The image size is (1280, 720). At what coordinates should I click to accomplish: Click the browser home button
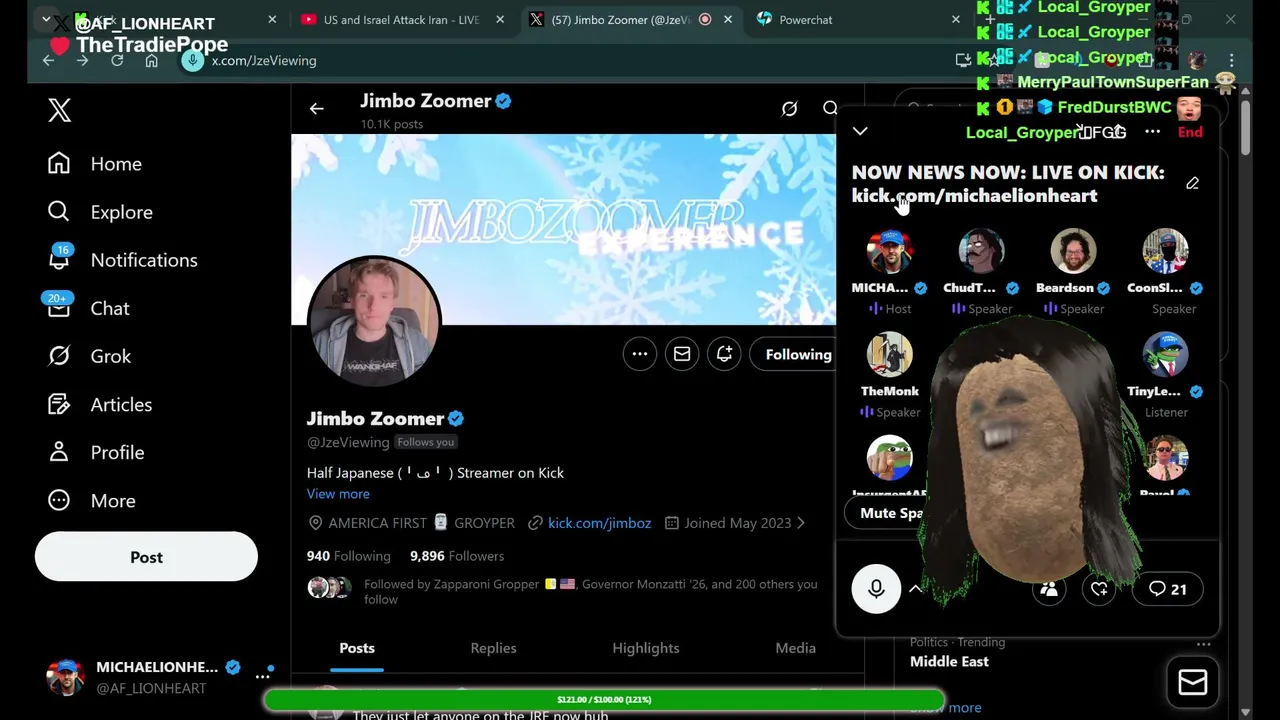(x=151, y=61)
